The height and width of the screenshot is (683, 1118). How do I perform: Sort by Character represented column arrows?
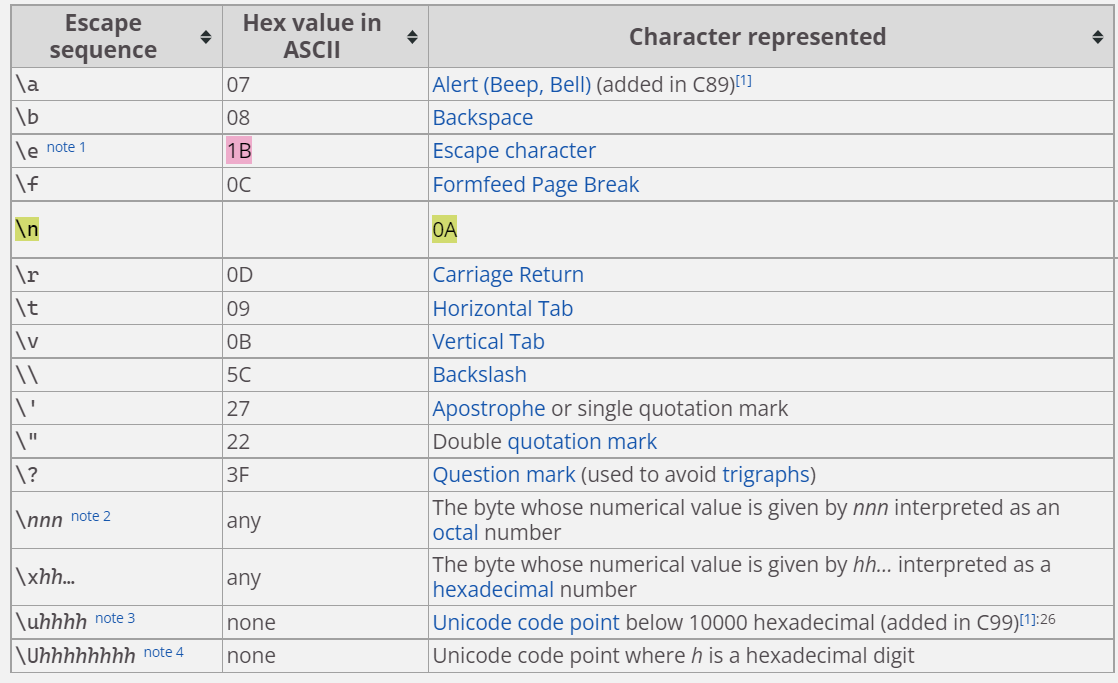[1098, 37]
